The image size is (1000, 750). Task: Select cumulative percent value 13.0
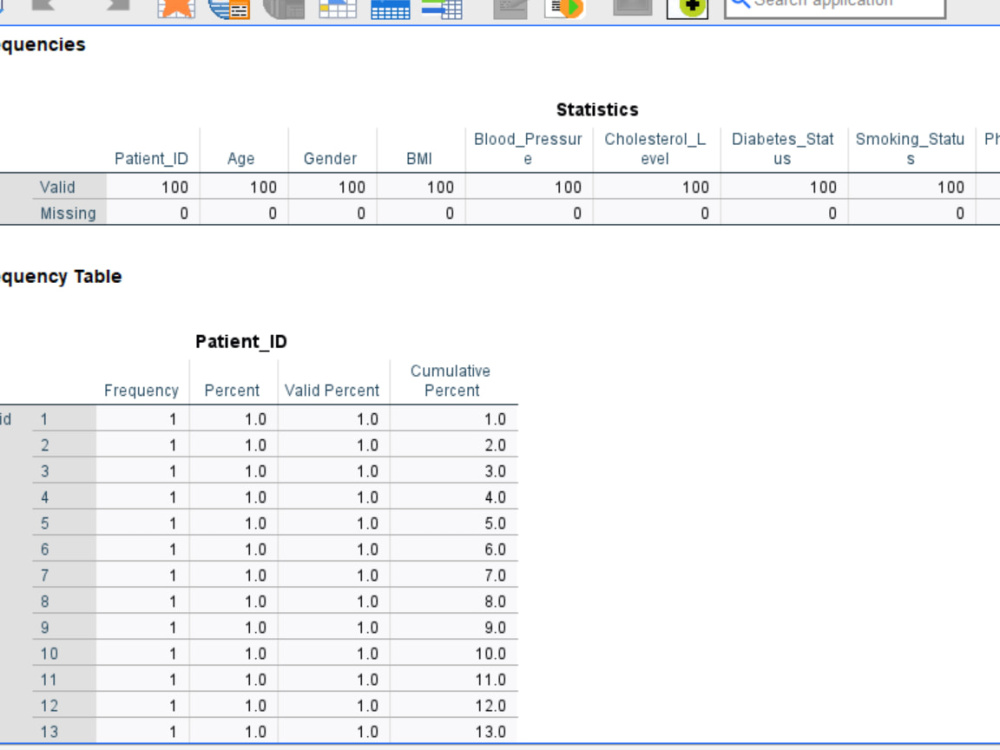pos(490,732)
